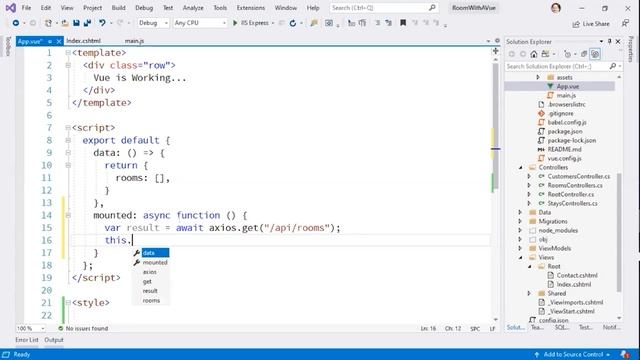
Task: Select package.json in Solution Explorer
Action: 565,131
